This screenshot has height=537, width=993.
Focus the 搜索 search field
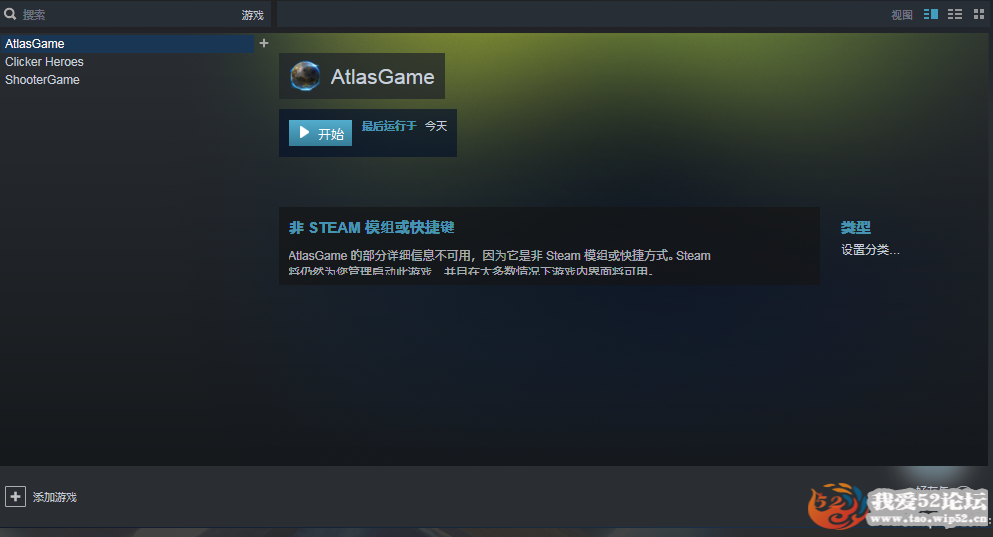pyautogui.click(x=127, y=15)
